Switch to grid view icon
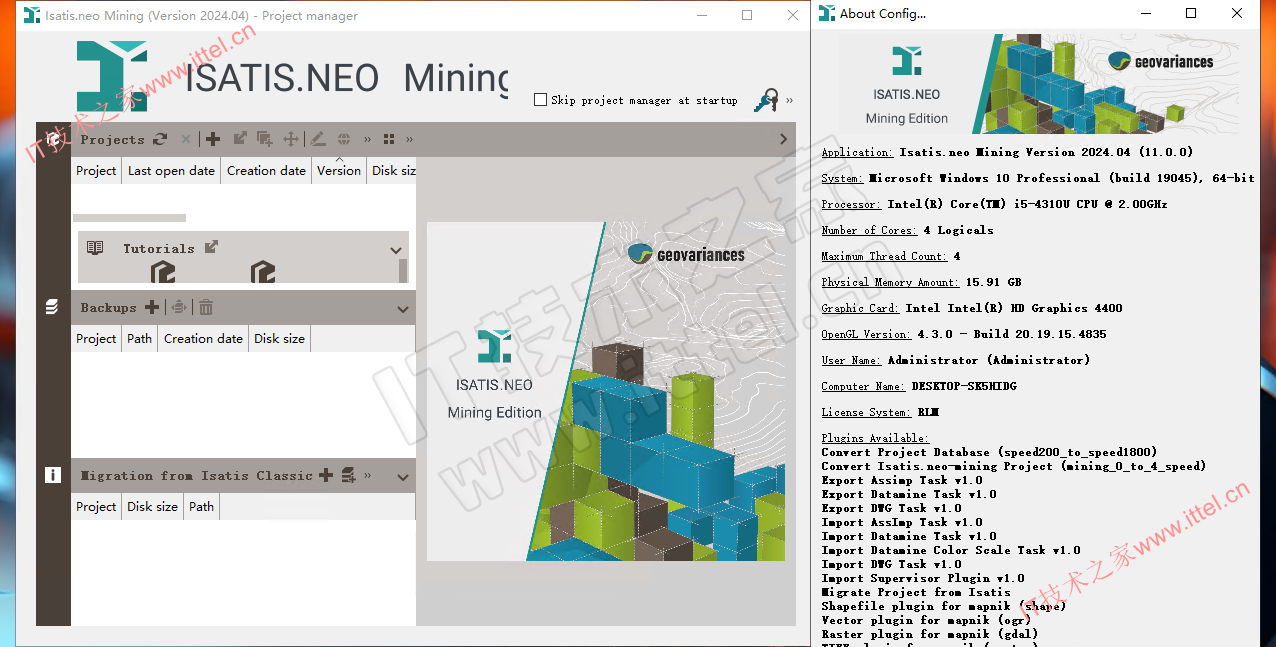This screenshot has height=647, width=1276. point(389,139)
